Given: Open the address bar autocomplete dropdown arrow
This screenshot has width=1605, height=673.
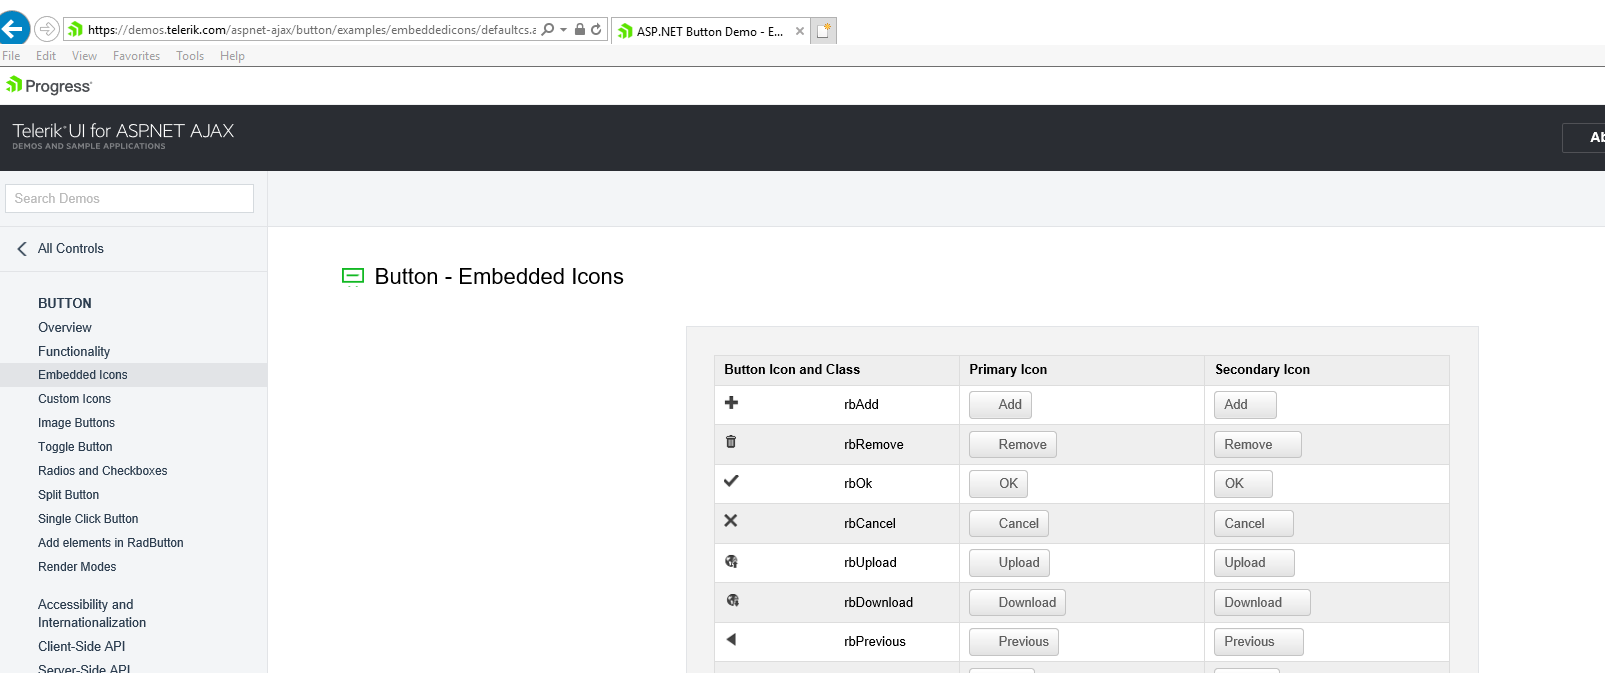Looking at the screenshot, I should pyautogui.click(x=564, y=30).
